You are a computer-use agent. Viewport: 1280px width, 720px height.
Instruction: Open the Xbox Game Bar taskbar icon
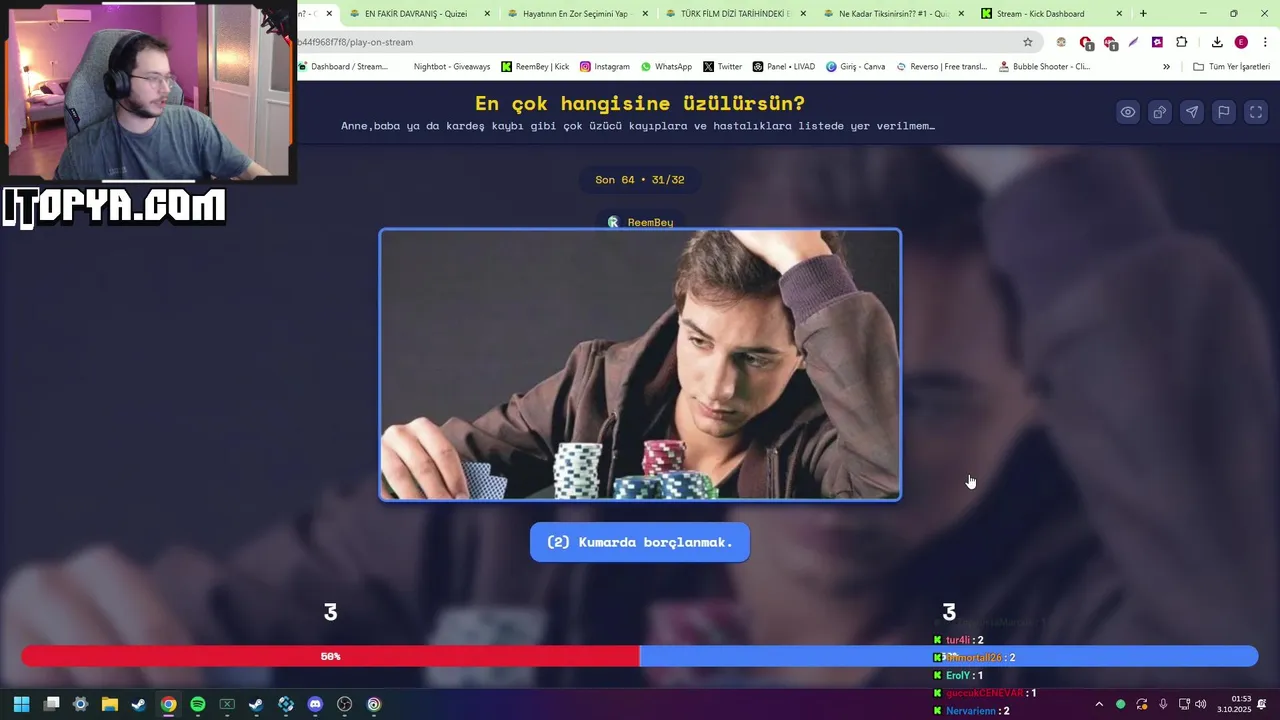(227, 704)
